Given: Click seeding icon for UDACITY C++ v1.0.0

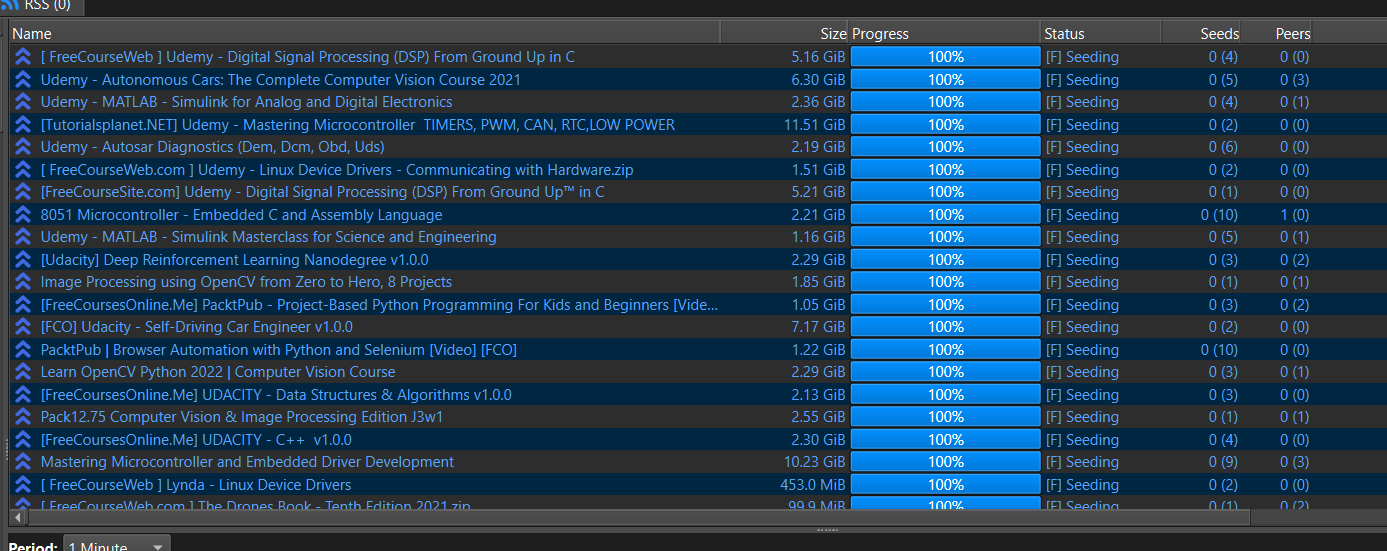Looking at the screenshot, I should tap(23, 440).
